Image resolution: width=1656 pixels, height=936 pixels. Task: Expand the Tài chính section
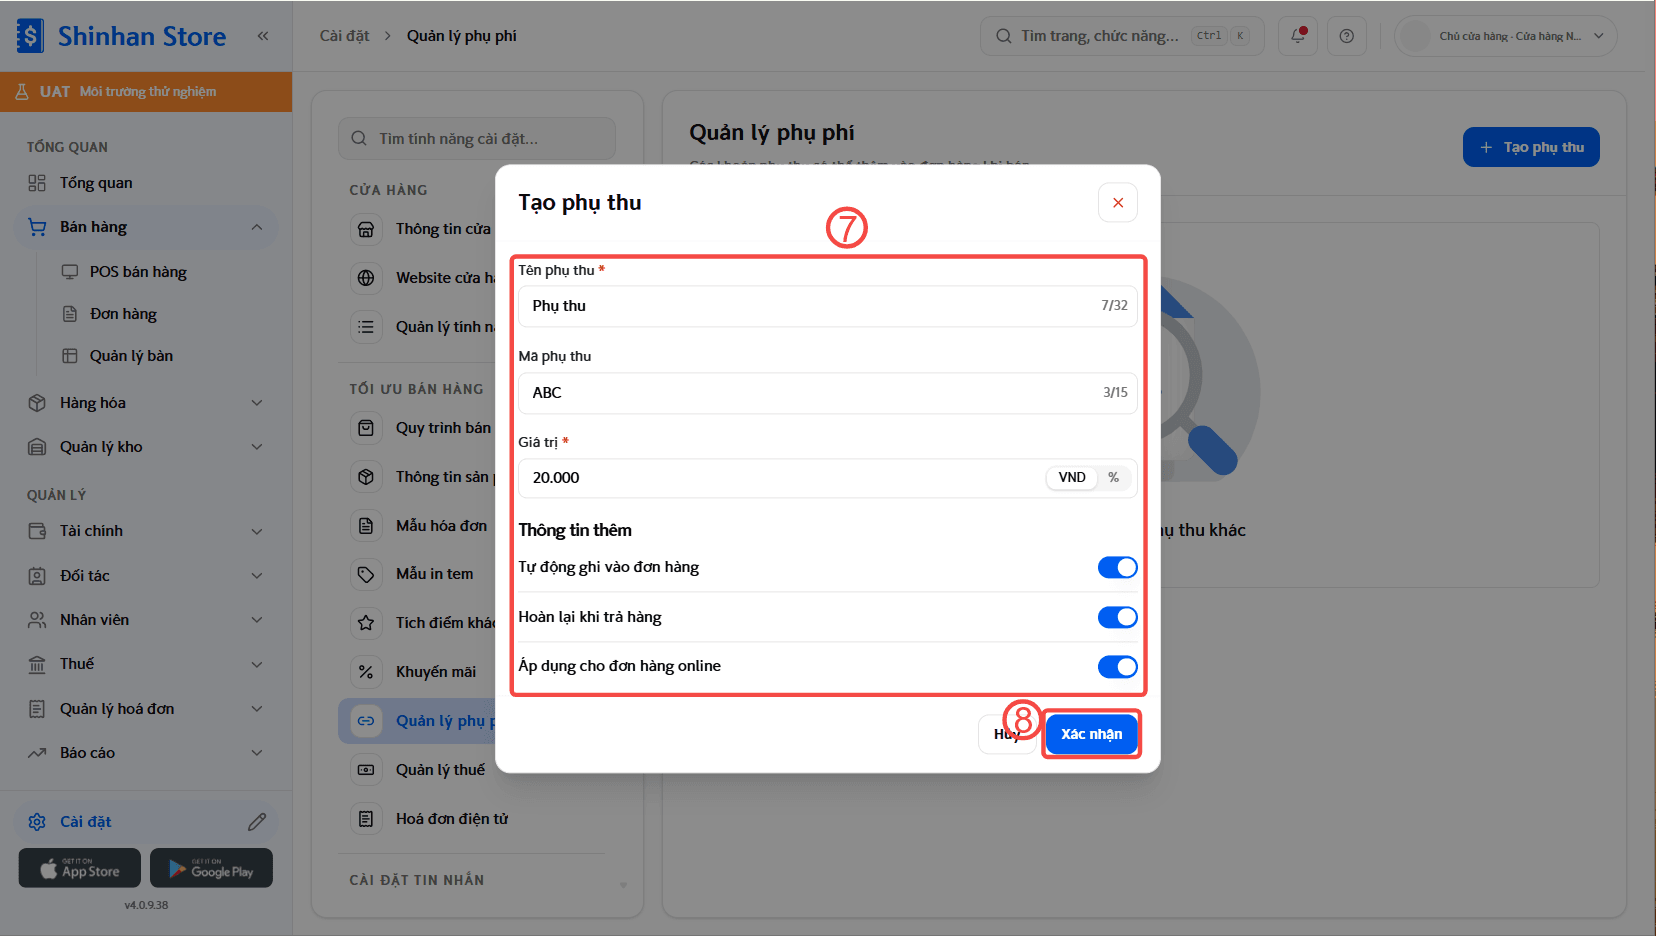[x=146, y=531]
